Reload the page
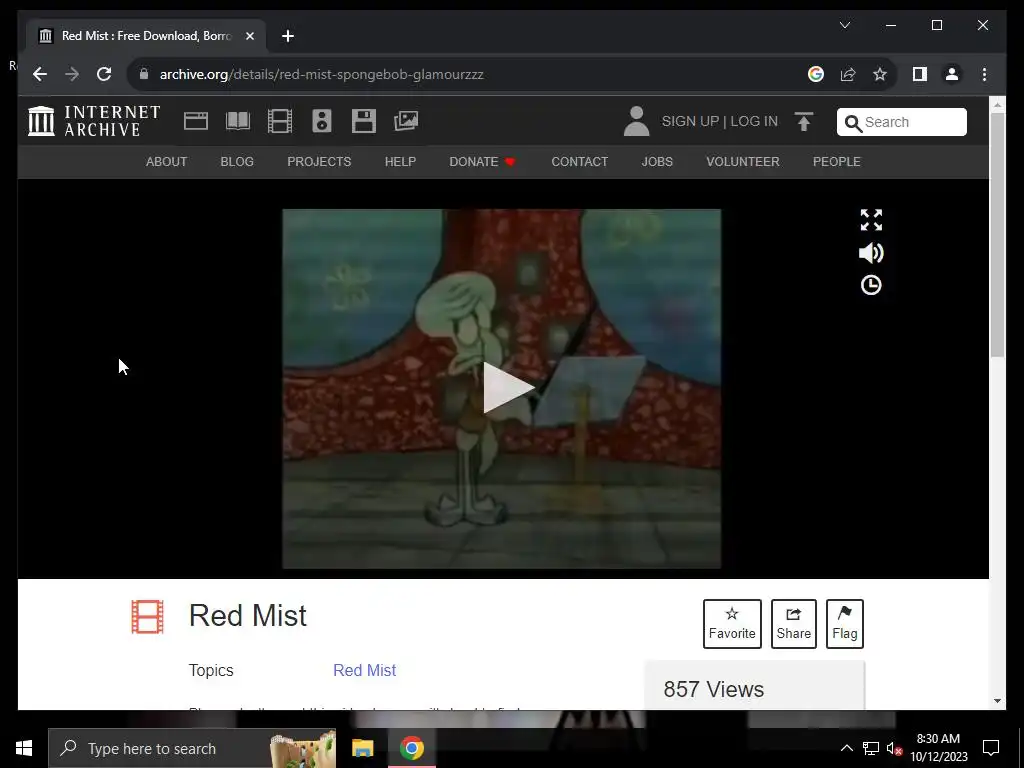Screen dimensions: 1024x768 point(104,74)
